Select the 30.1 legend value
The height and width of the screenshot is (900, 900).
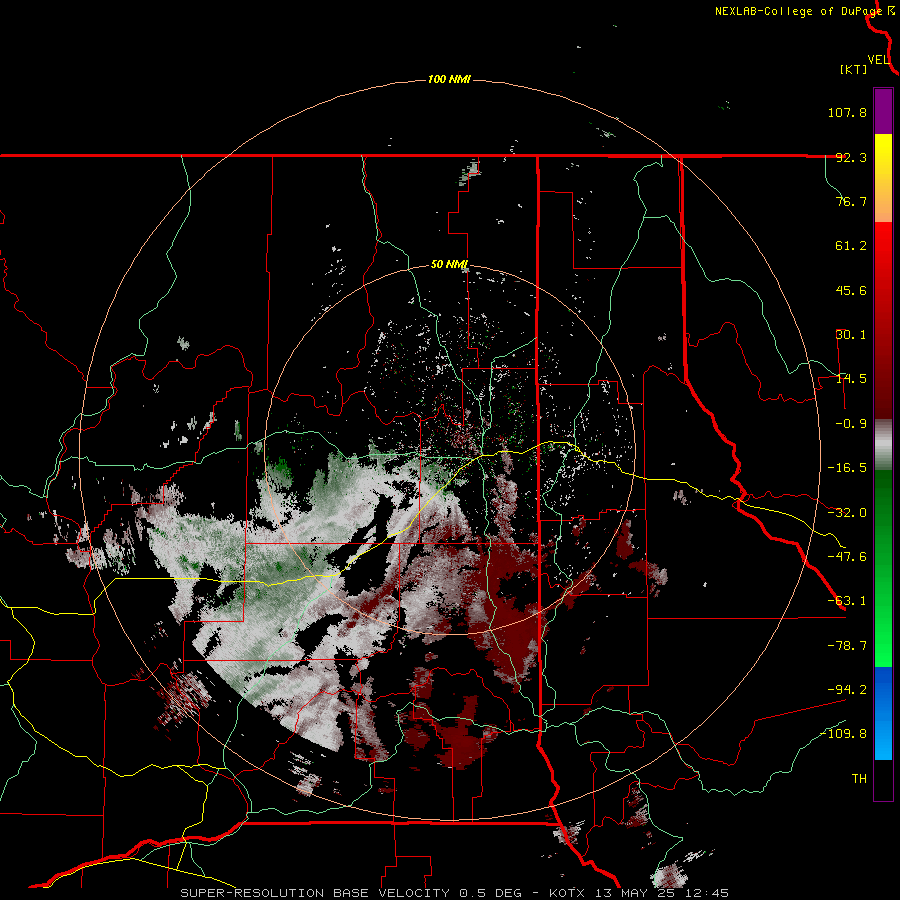[x=851, y=335]
